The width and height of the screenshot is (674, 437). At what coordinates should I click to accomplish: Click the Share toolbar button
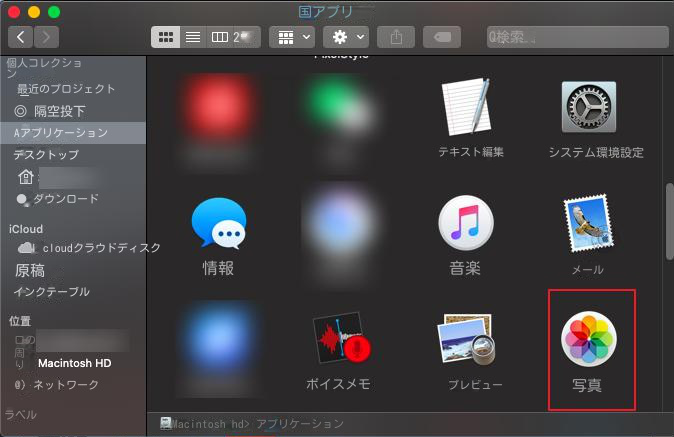coord(396,37)
